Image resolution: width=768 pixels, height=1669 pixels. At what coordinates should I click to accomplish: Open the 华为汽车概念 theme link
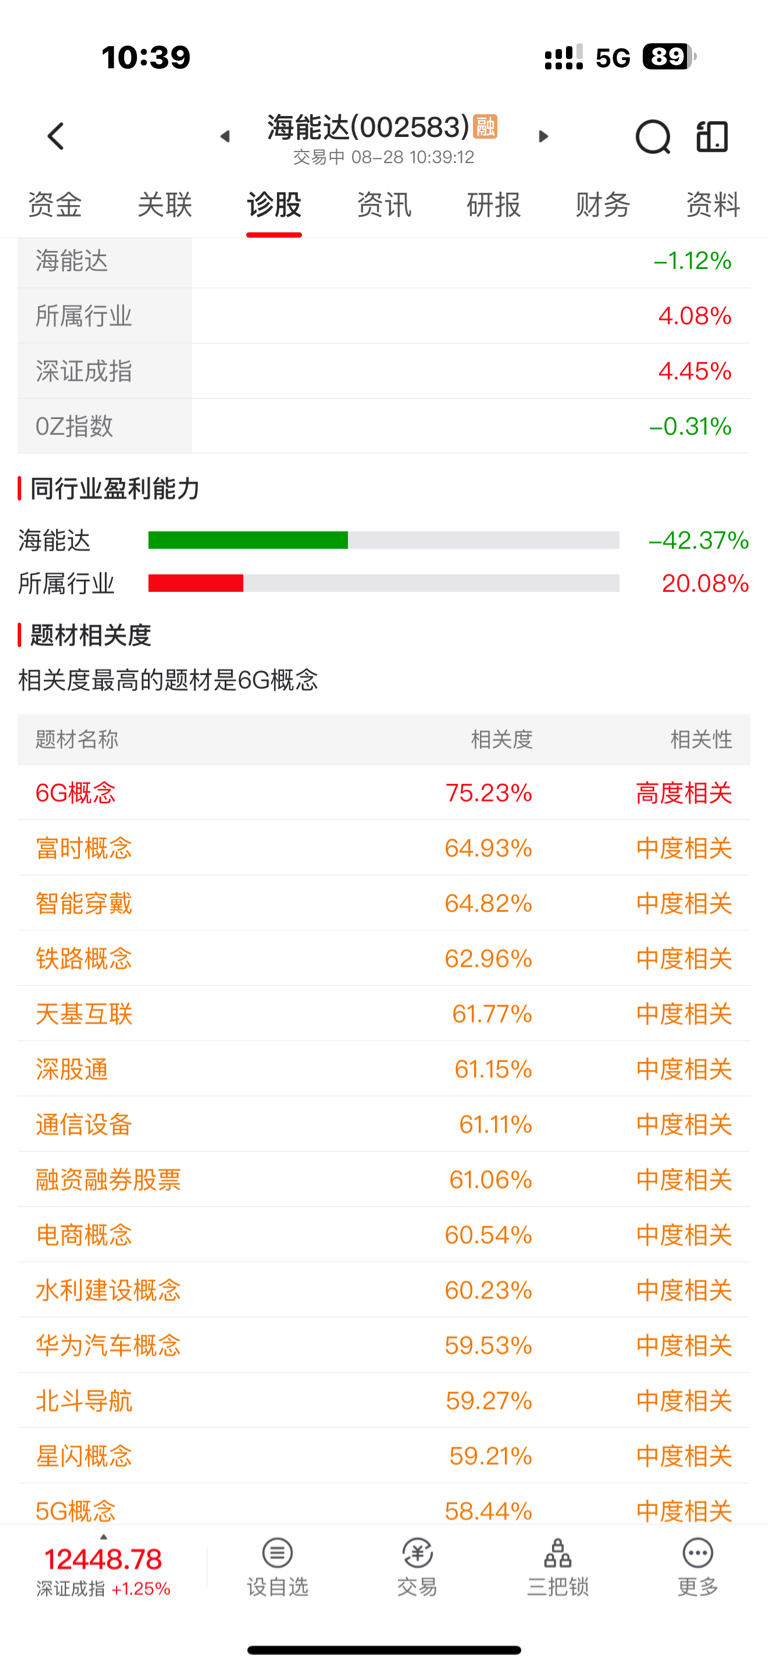pyautogui.click(x=108, y=1345)
